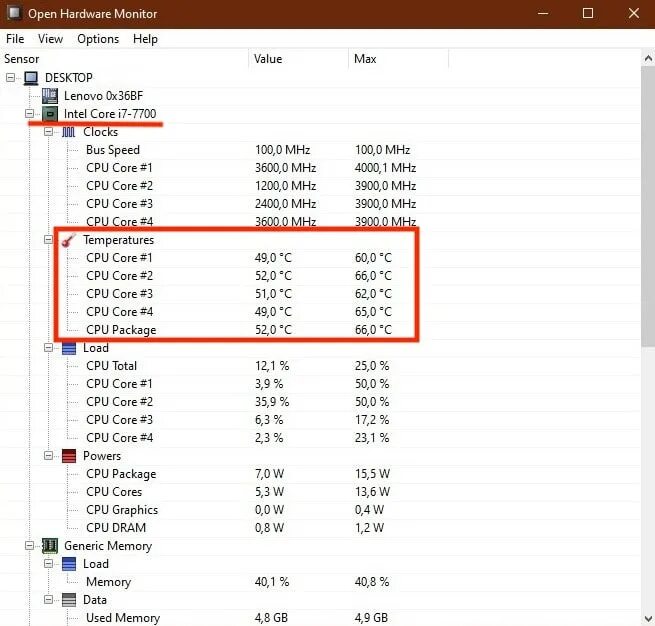The width and height of the screenshot is (655, 626).
Task: Click the Max column header
Action: pos(399,59)
